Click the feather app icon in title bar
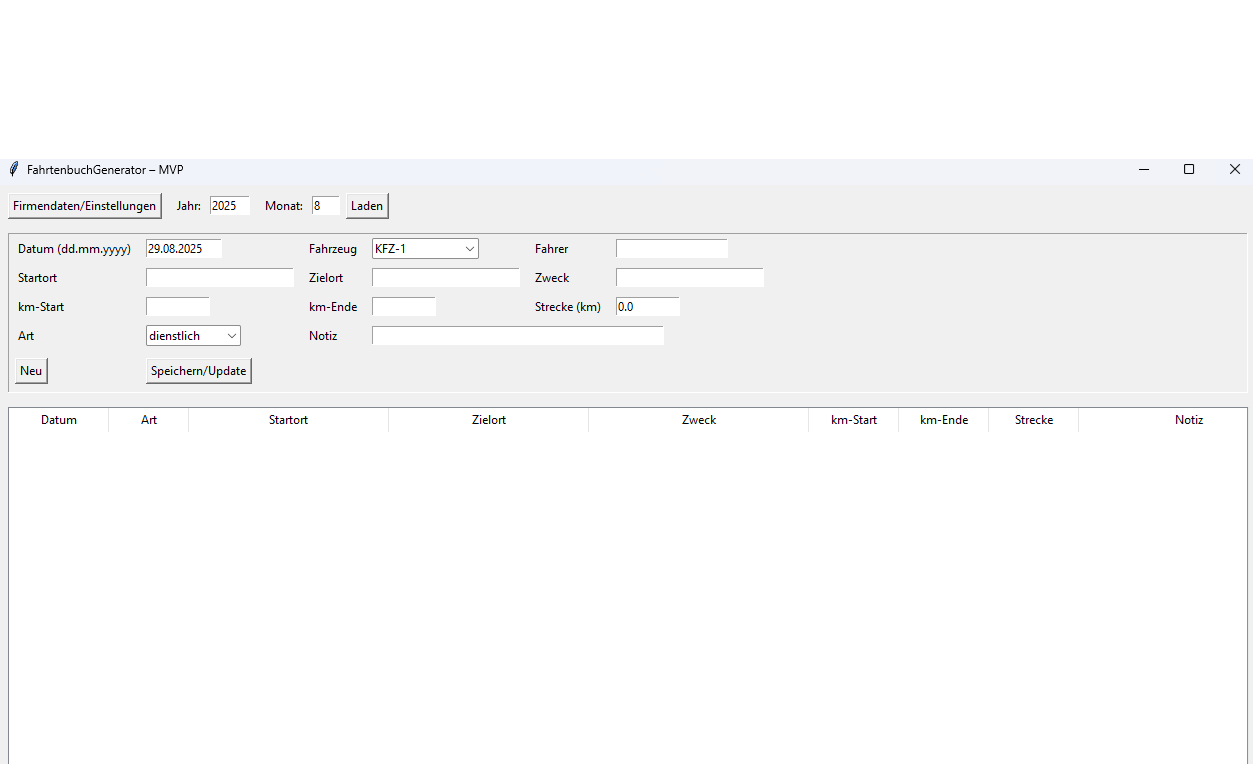Image resolution: width=1253 pixels, height=764 pixels. point(14,170)
